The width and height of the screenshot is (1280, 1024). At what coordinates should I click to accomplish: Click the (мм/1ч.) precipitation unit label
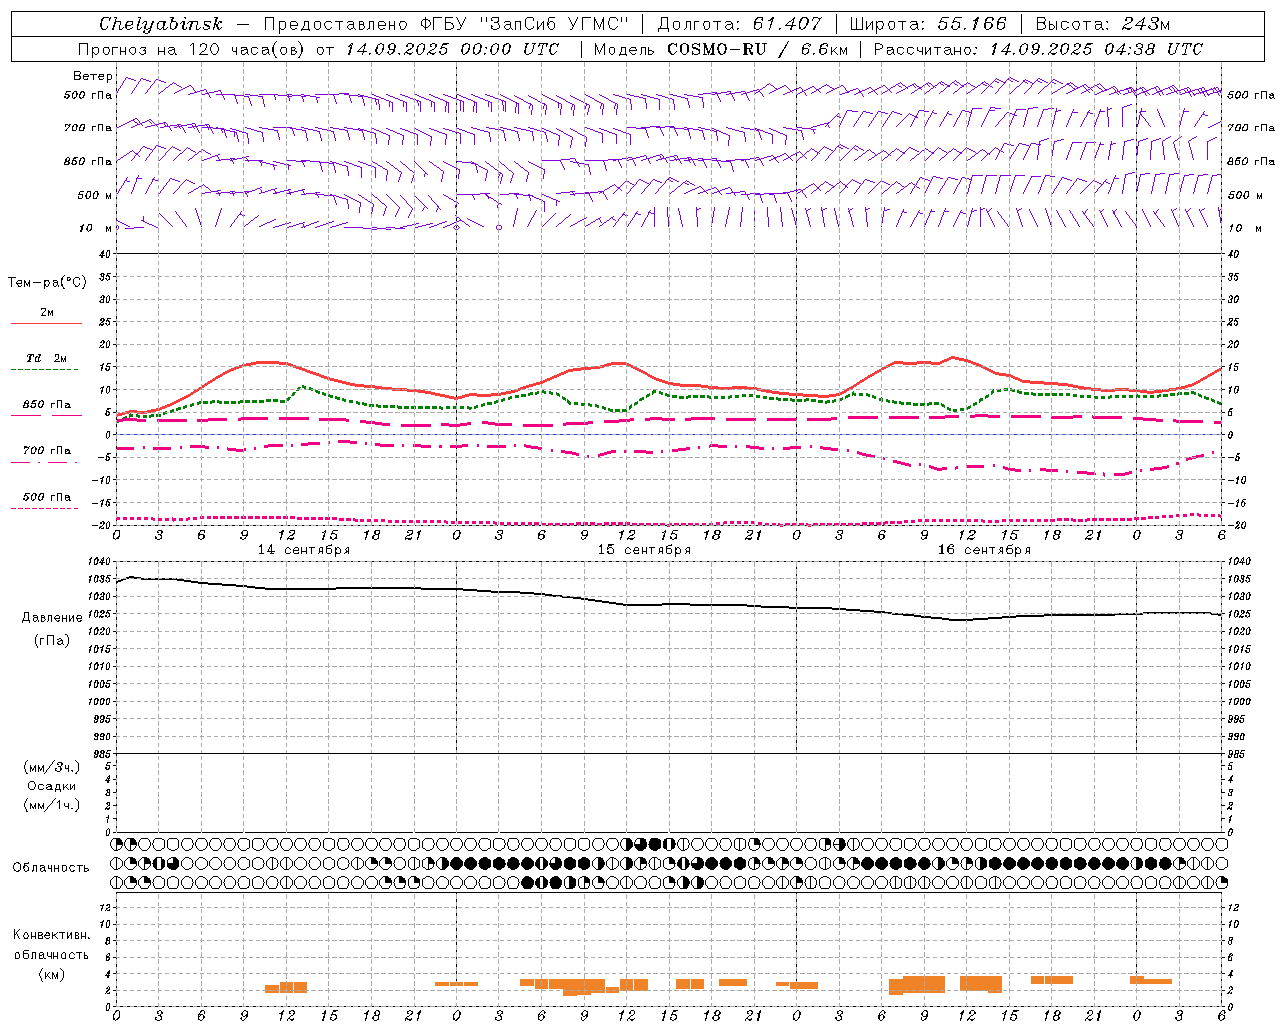tap(52, 805)
